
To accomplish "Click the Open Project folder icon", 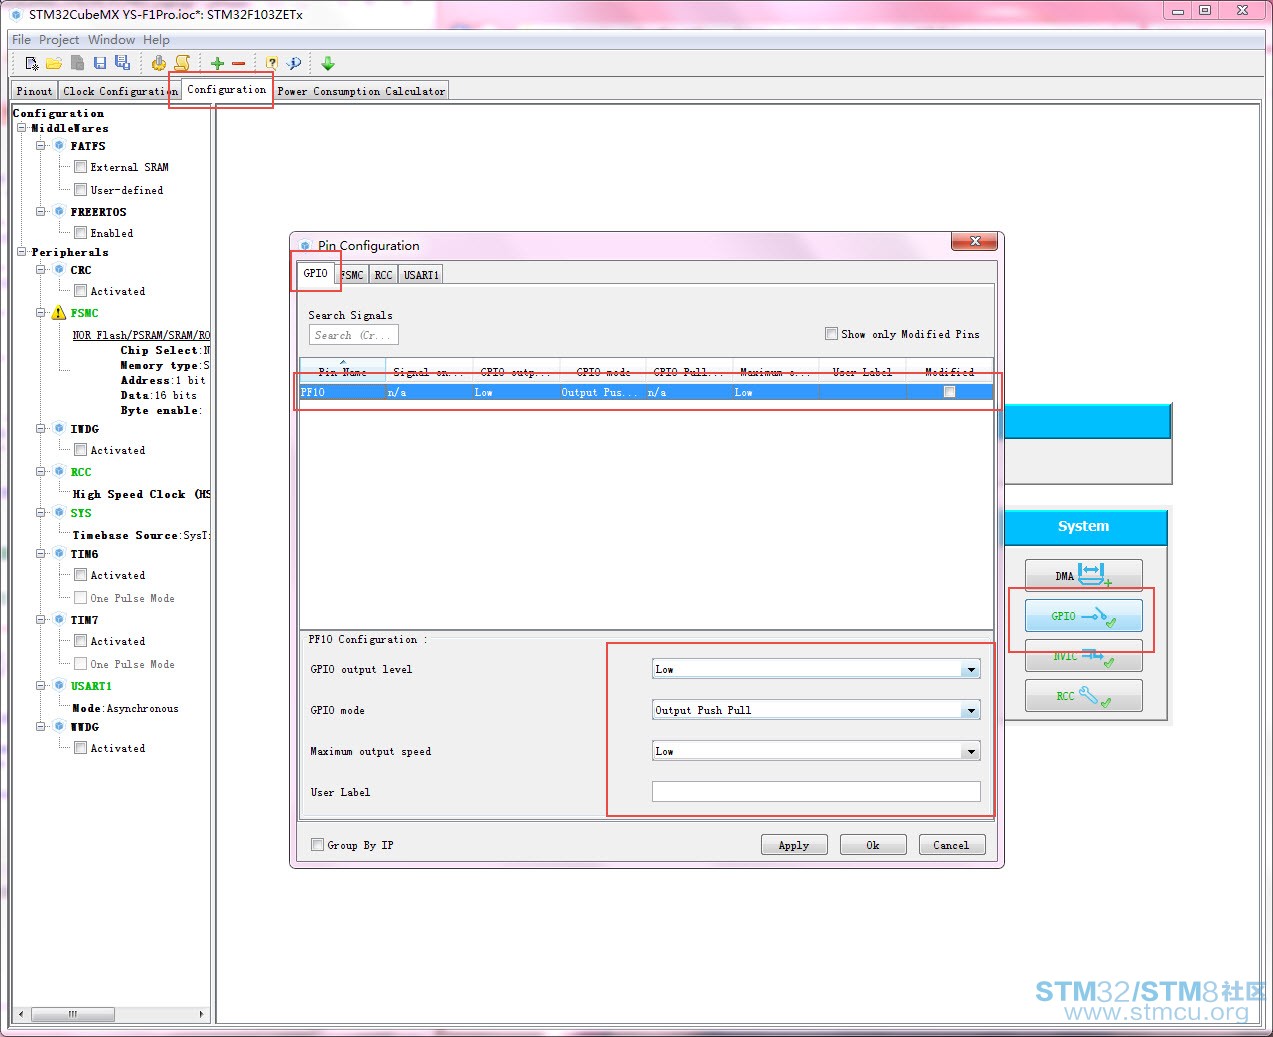I will click(x=54, y=63).
